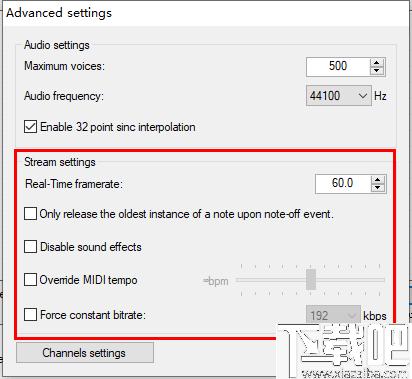Increase Maximum voices with up arrow
Viewport: 412px width, 379px height.
pos(377,63)
